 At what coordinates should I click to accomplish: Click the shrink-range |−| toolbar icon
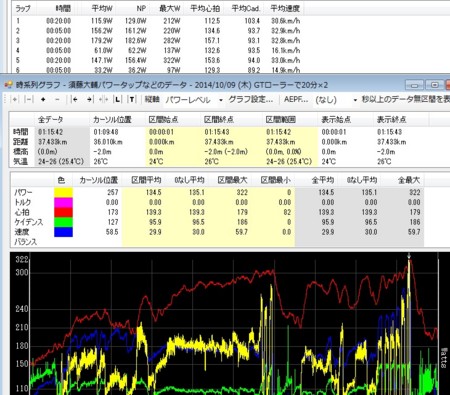click(29, 99)
